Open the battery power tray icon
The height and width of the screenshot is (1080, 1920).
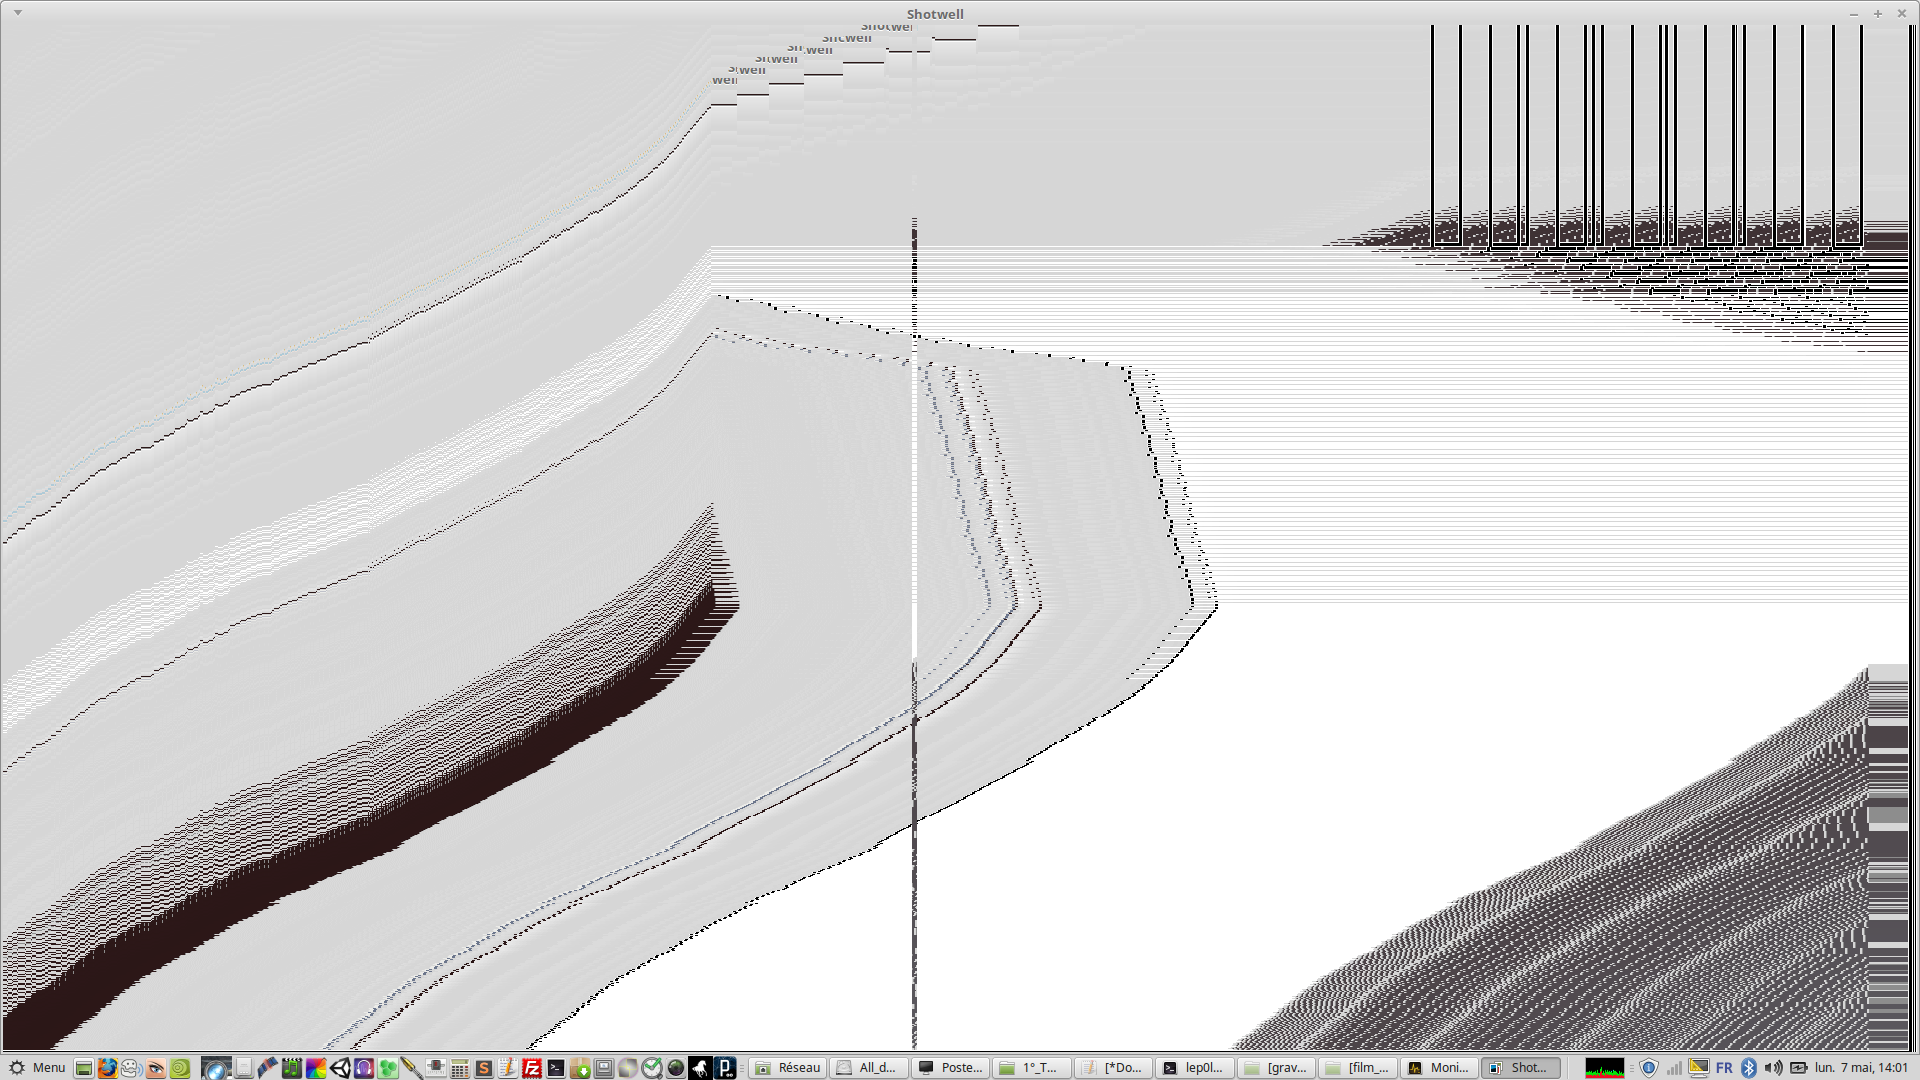click(x=1798, y=1068)
